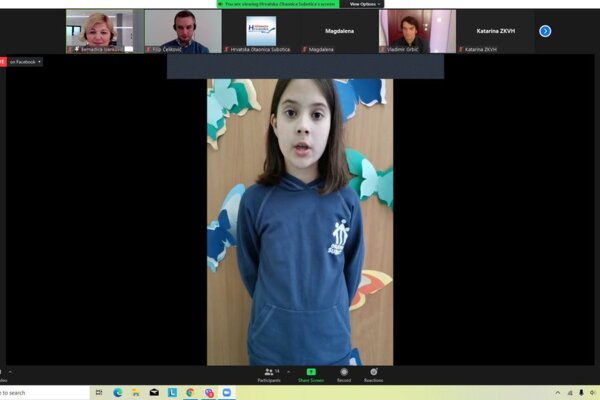Click the green Share Screen icon
Viewport: 600px width, 400px height.
click(310, 372)
